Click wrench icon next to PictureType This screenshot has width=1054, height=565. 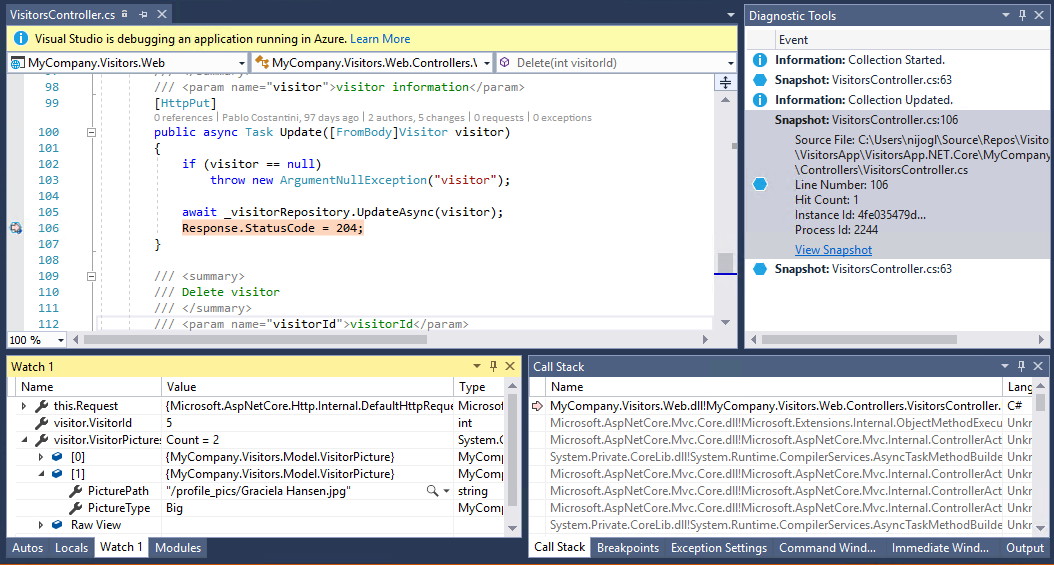[75, 508]
